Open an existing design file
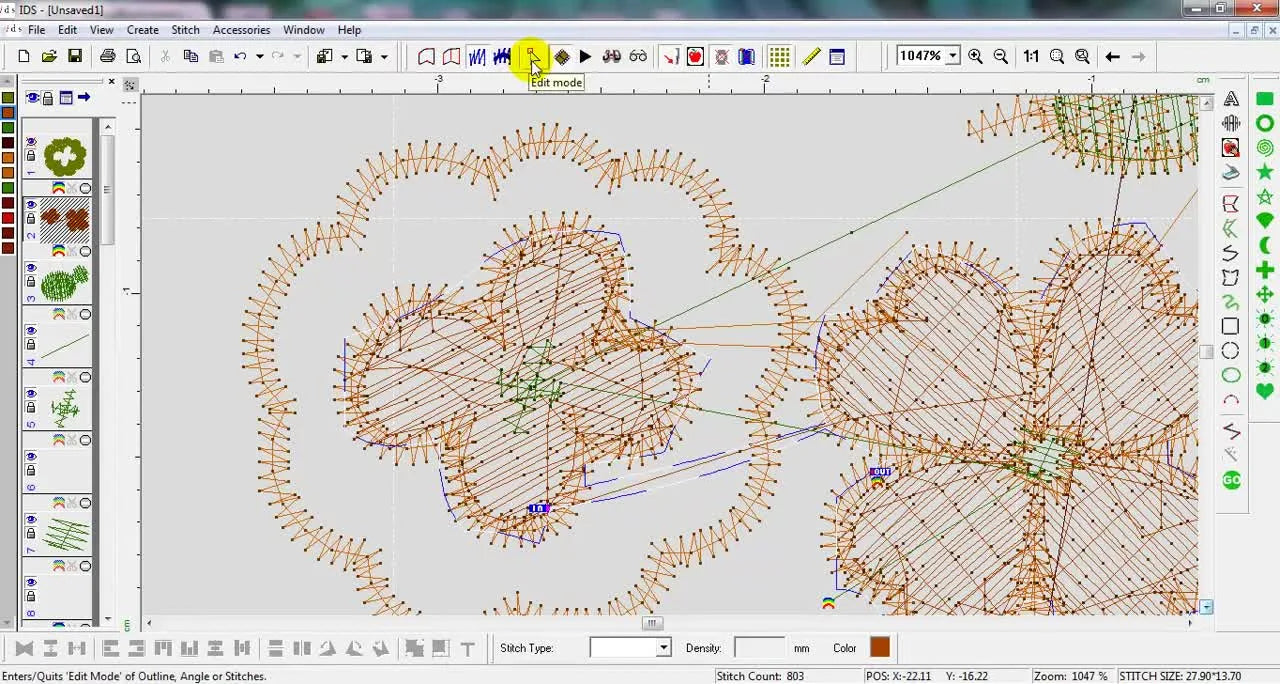This screenshot has height=684, width=1280. pyautogui.click(x=49, y=57)
